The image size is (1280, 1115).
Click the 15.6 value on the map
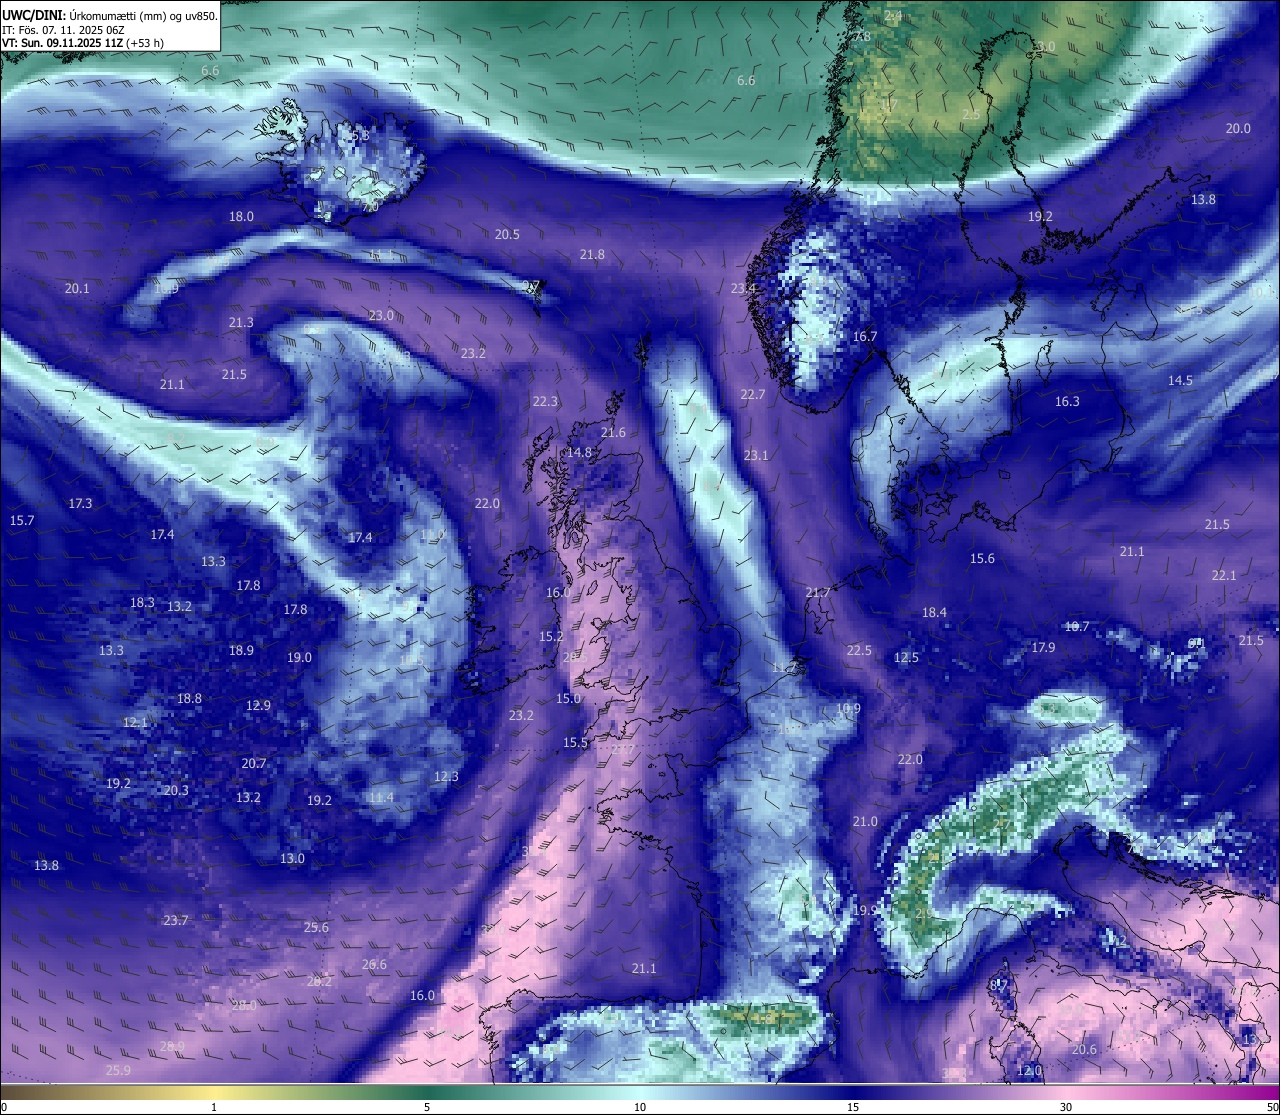point(982,558)
